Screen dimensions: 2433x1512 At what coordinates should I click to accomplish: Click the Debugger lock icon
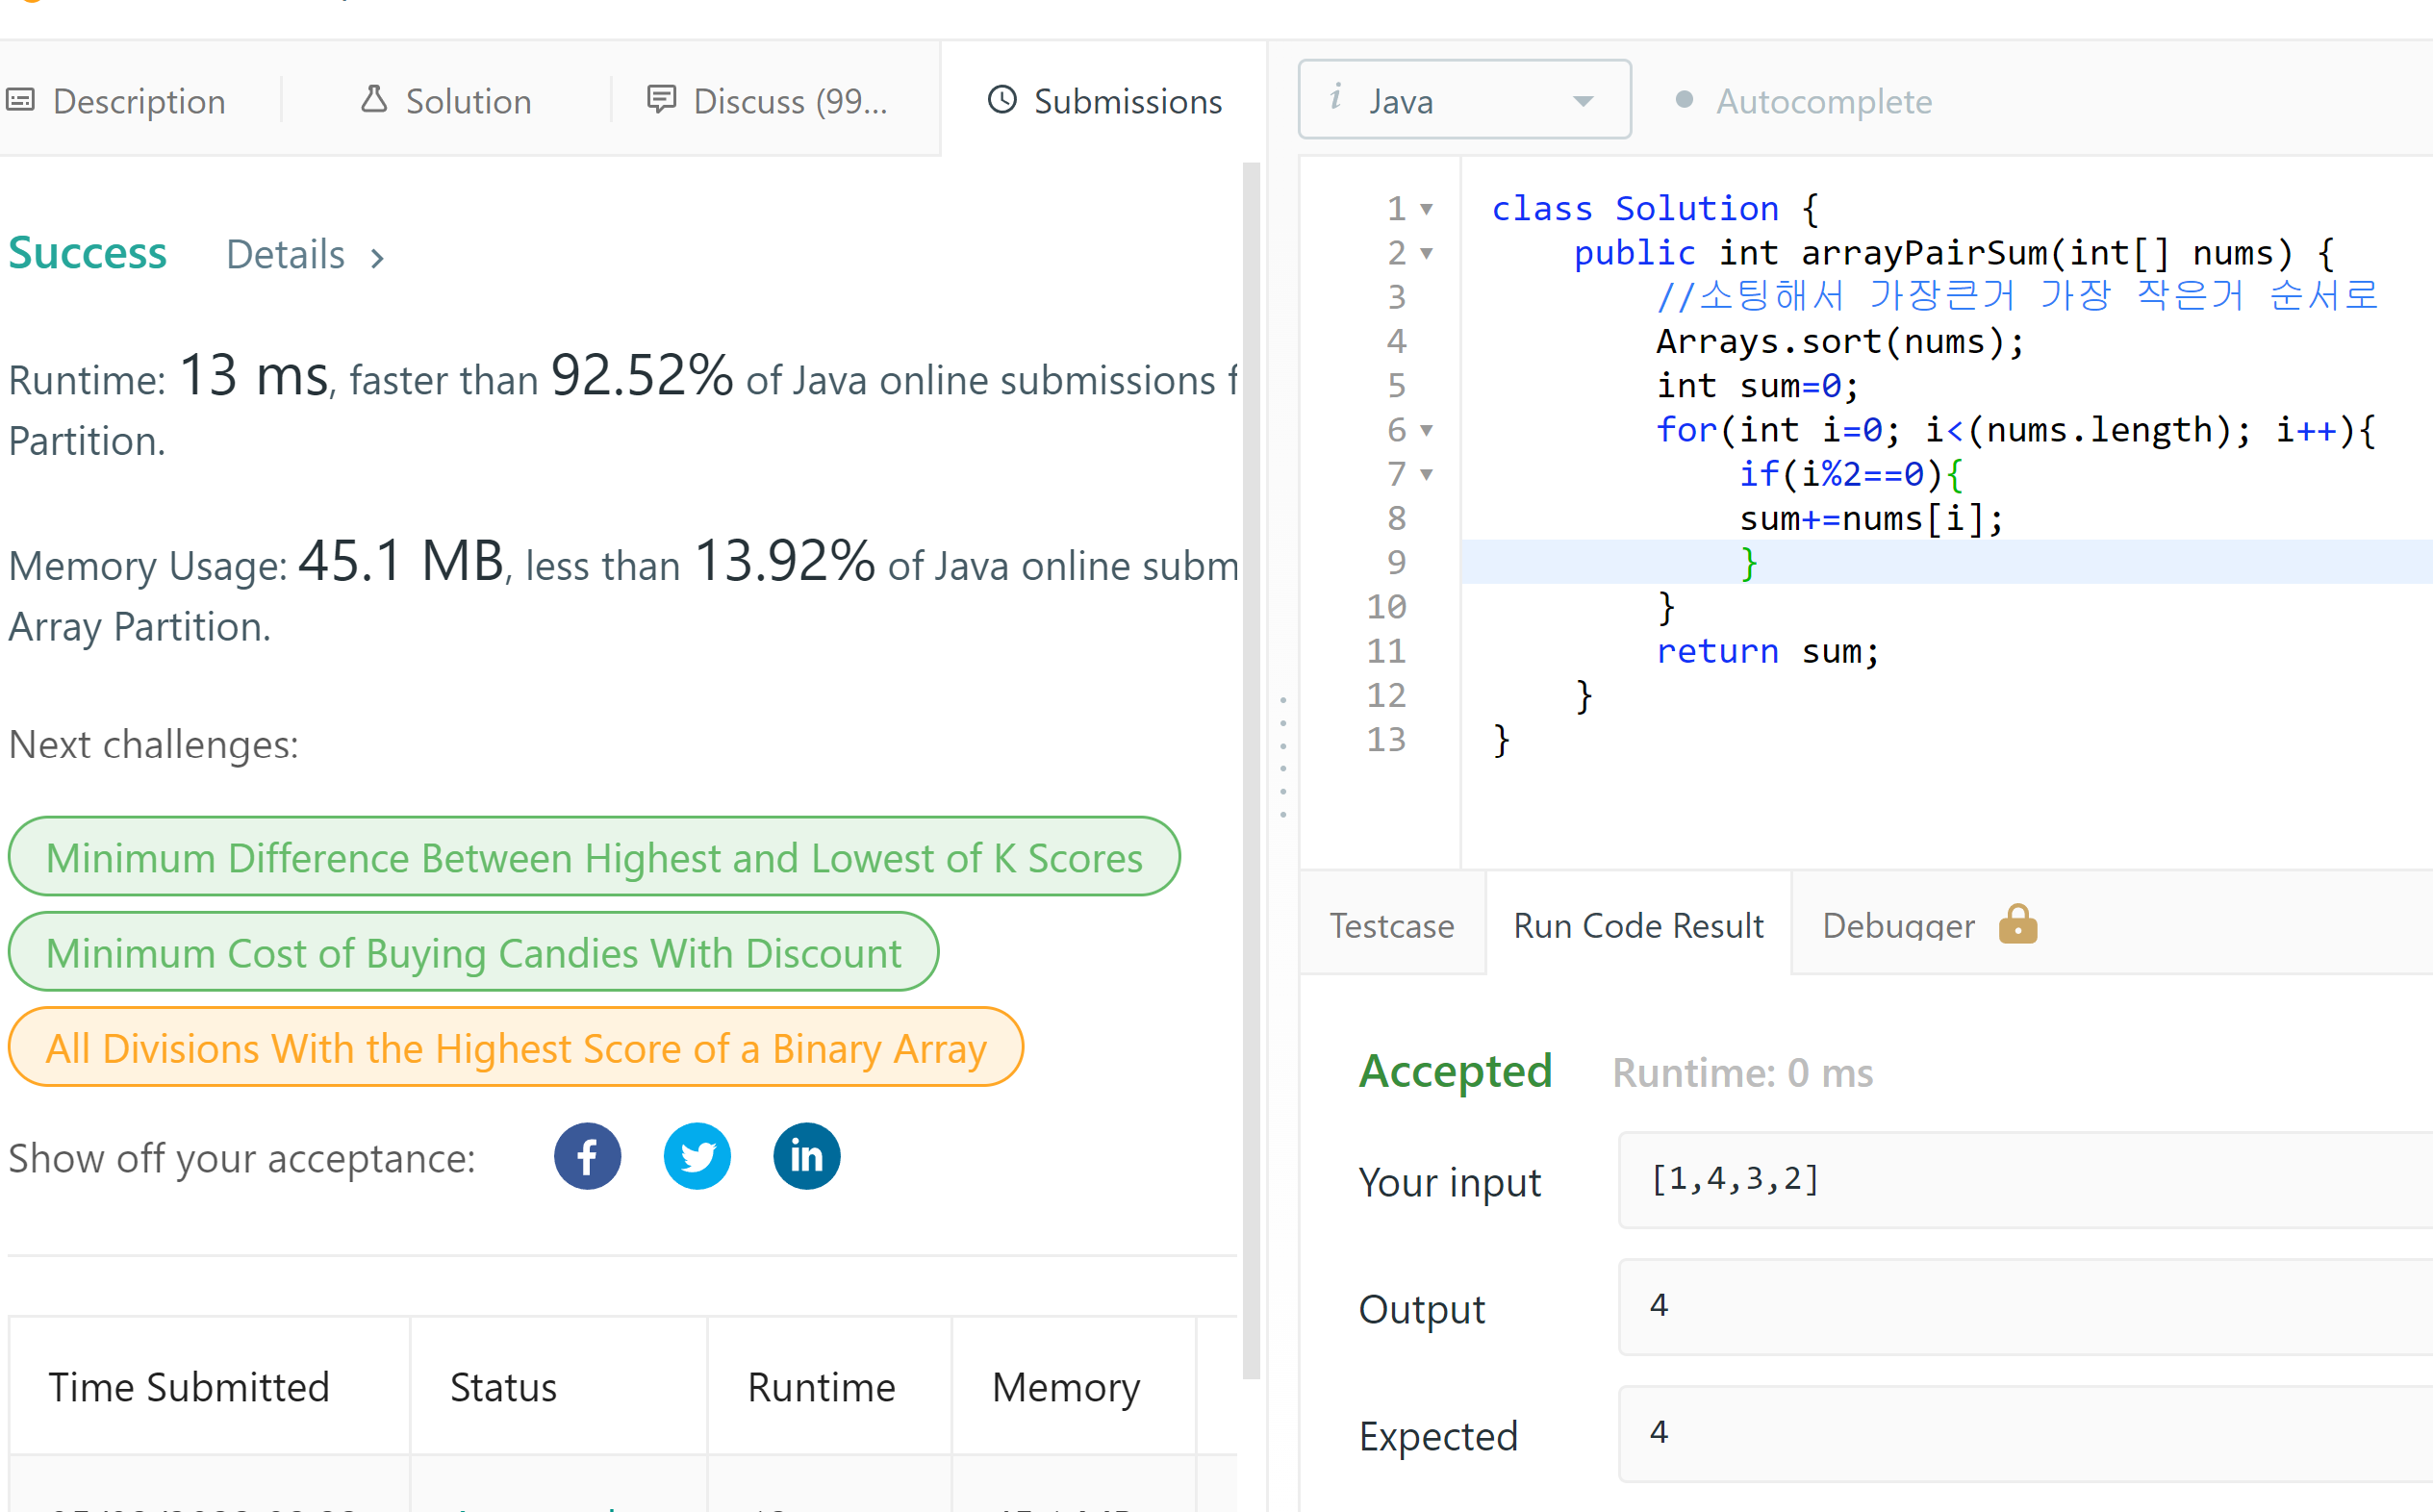tap(2017, 925)
